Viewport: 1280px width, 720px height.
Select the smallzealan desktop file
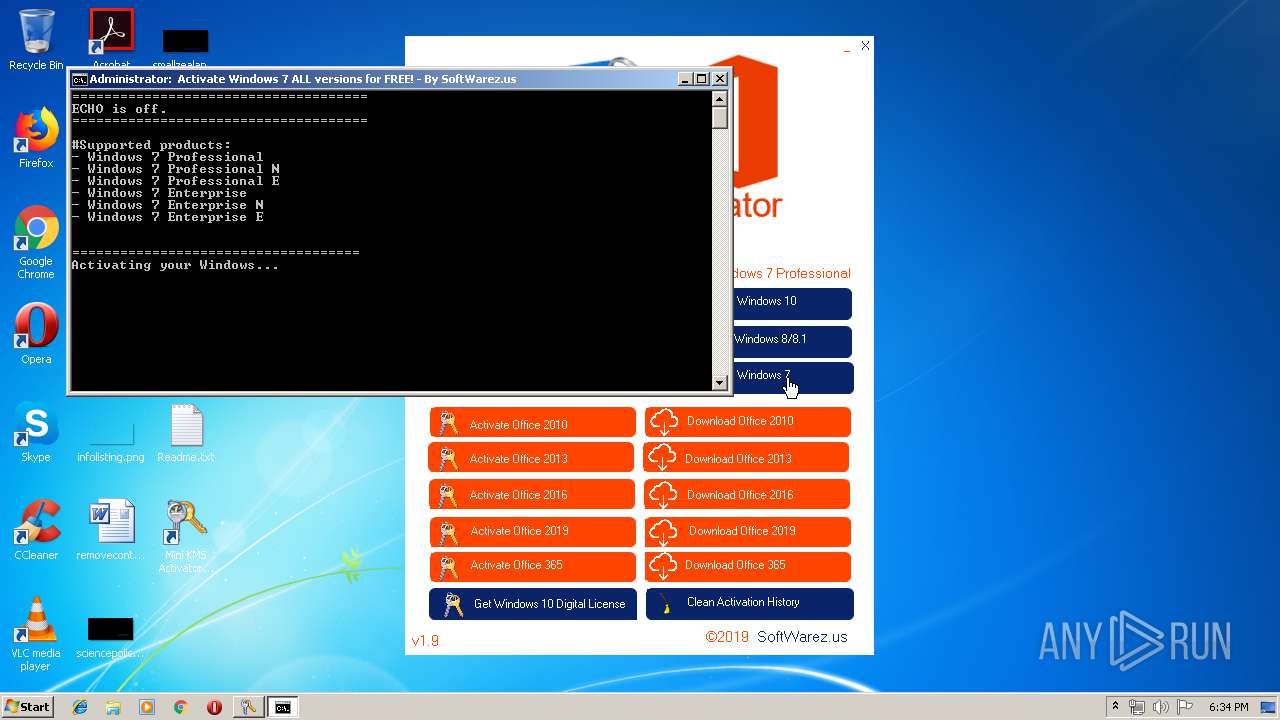point(186,47)
